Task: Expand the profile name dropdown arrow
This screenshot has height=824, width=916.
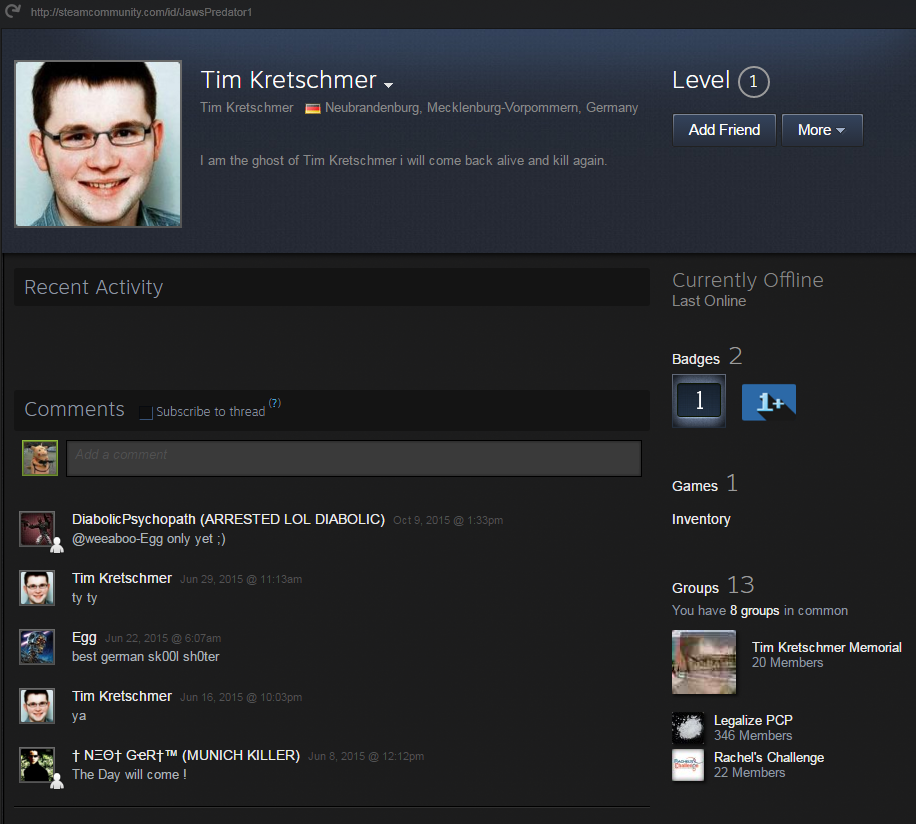Action: pos(389,85)
